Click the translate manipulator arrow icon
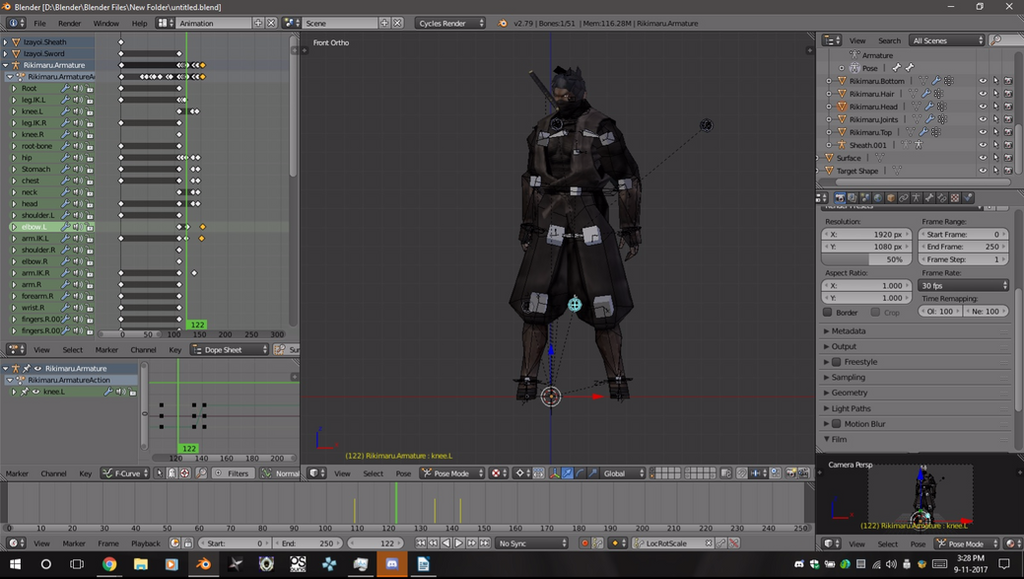The image size is (1024, 579). click(568, 473)
